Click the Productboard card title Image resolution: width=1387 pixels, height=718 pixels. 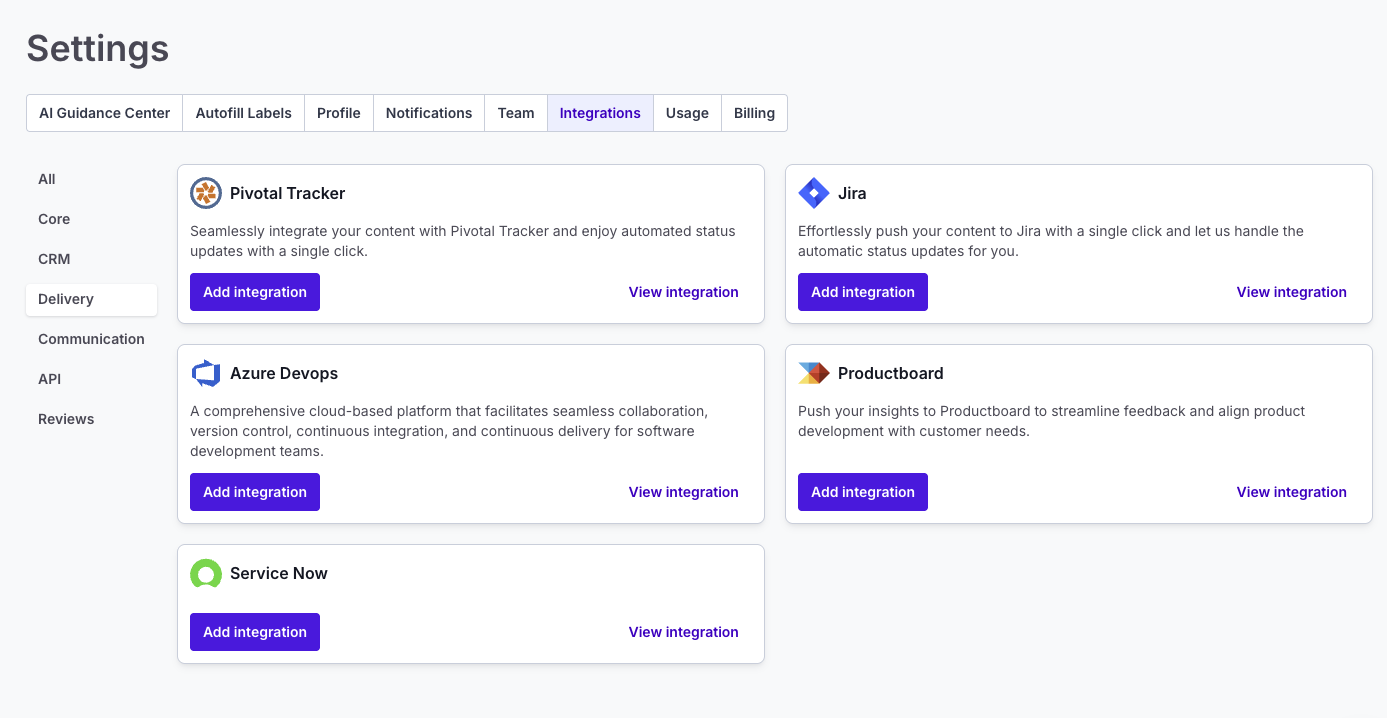pos(891,373)
